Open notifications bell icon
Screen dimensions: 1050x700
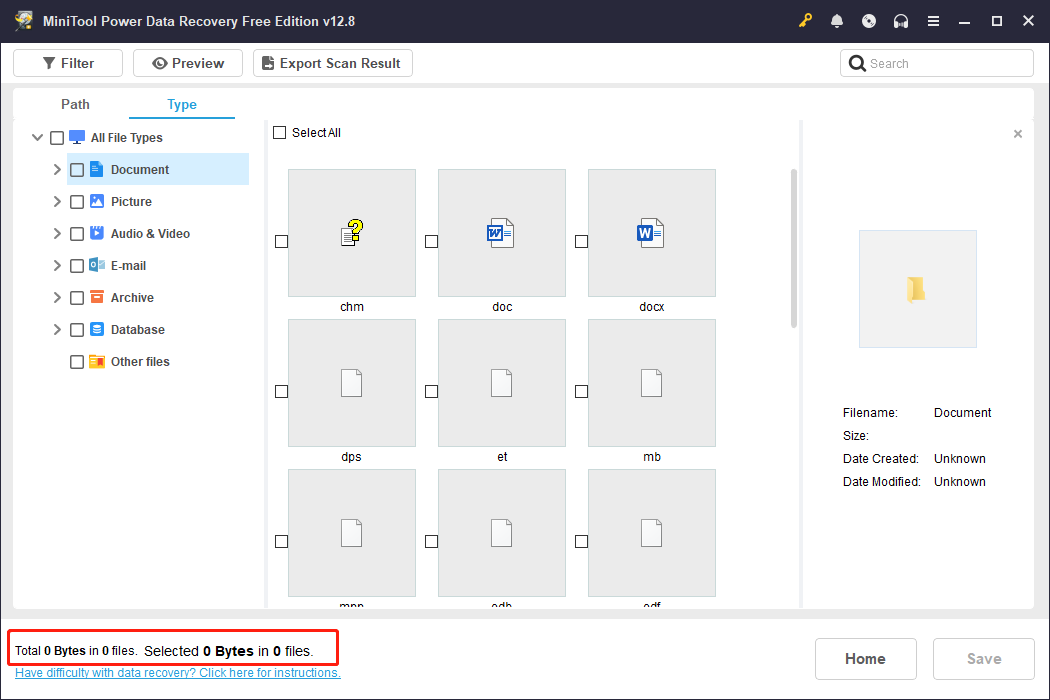tap(837, 21)
